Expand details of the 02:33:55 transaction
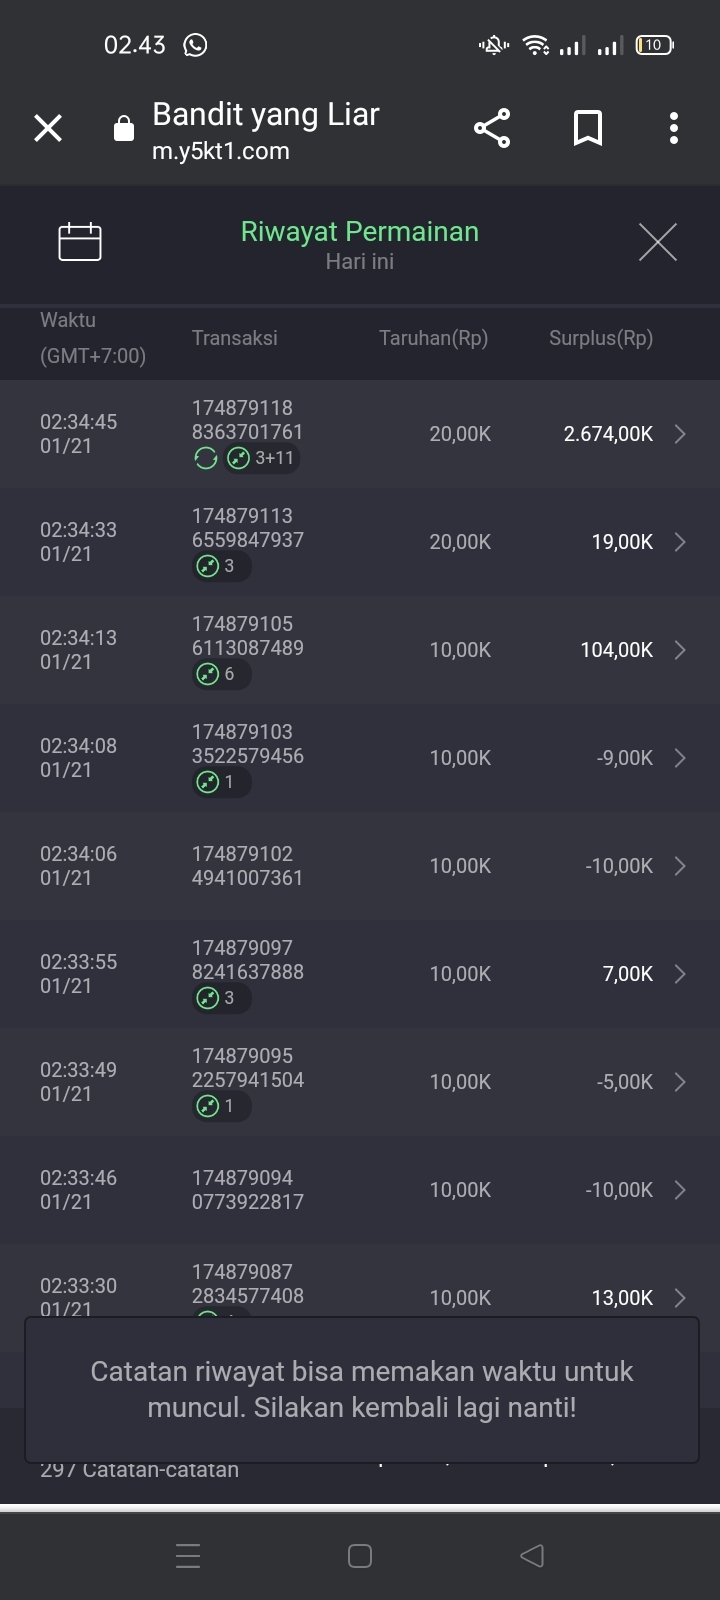 tap(680, 974)
